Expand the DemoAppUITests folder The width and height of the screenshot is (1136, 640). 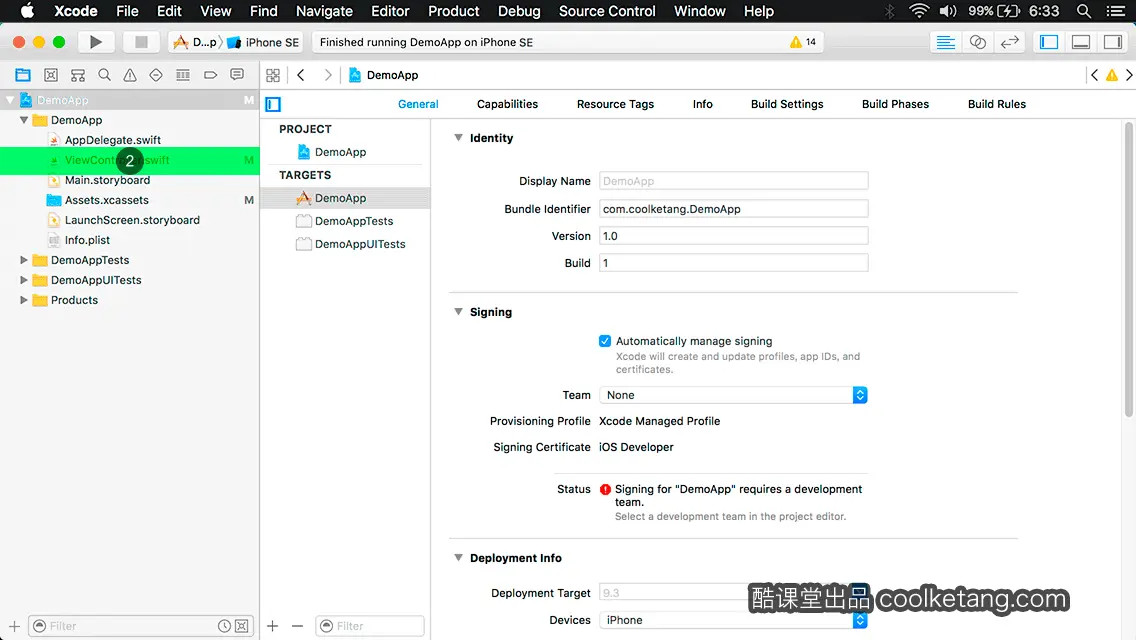pos(24,280)
